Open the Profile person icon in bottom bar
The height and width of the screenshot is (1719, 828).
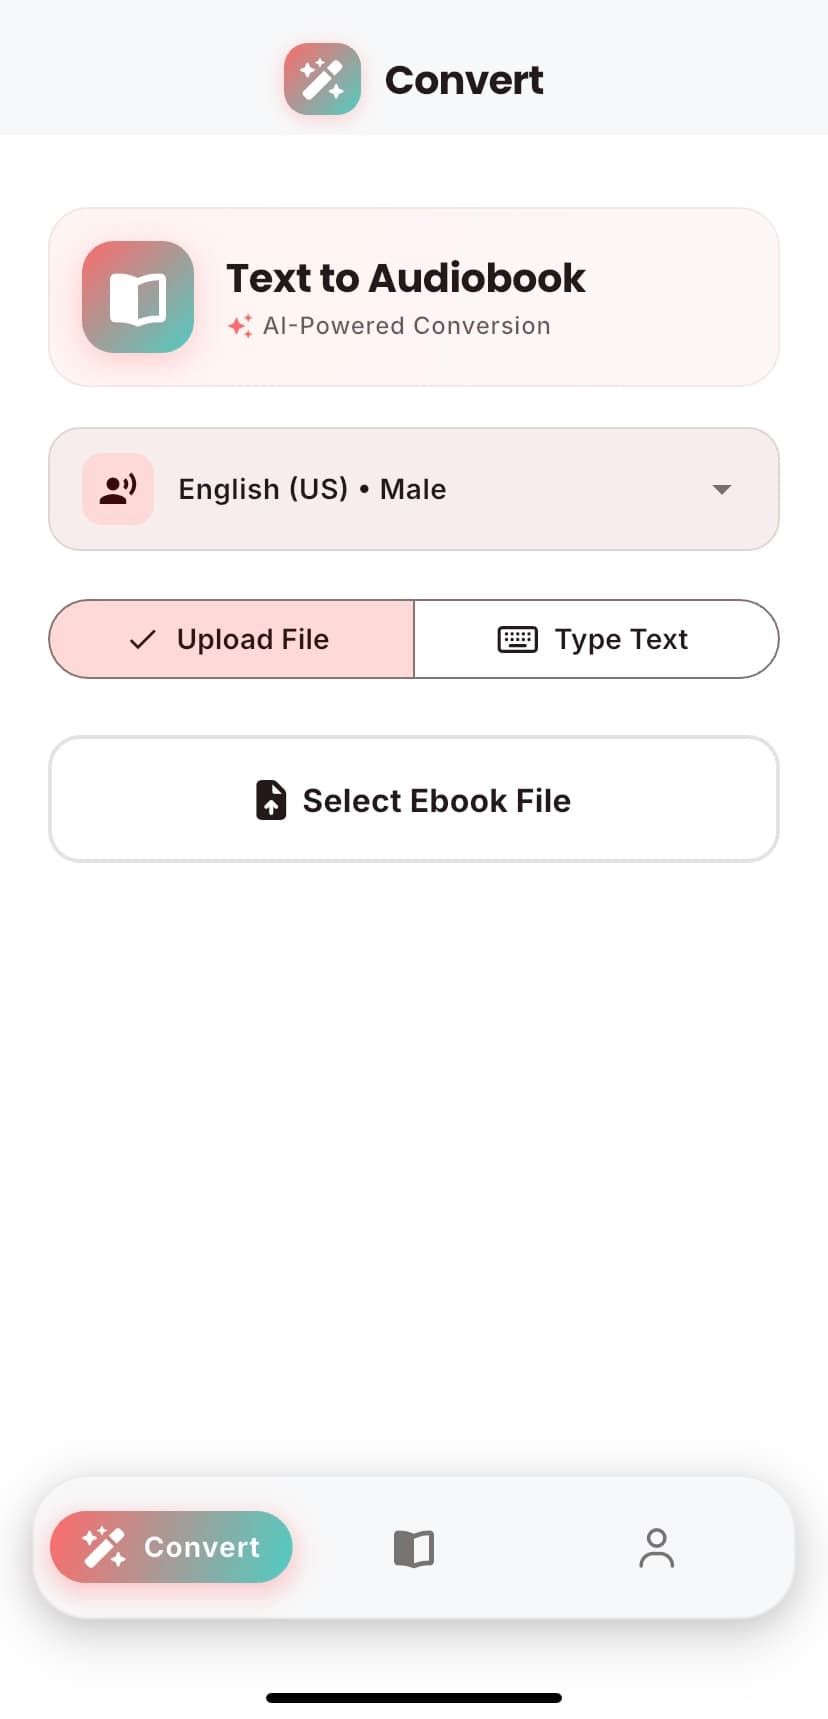[x=656, y=1547]
